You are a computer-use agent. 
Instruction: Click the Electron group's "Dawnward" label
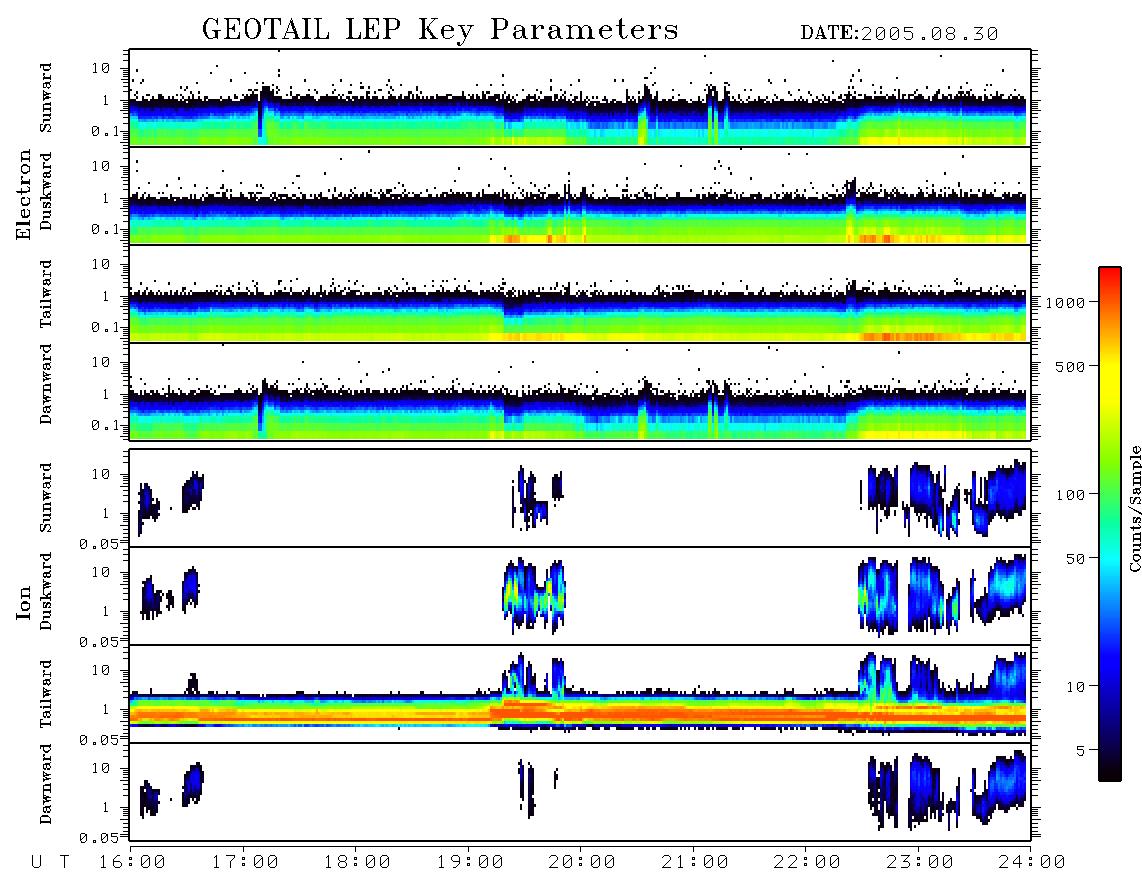pyautogui.click(x=46, y=384)
